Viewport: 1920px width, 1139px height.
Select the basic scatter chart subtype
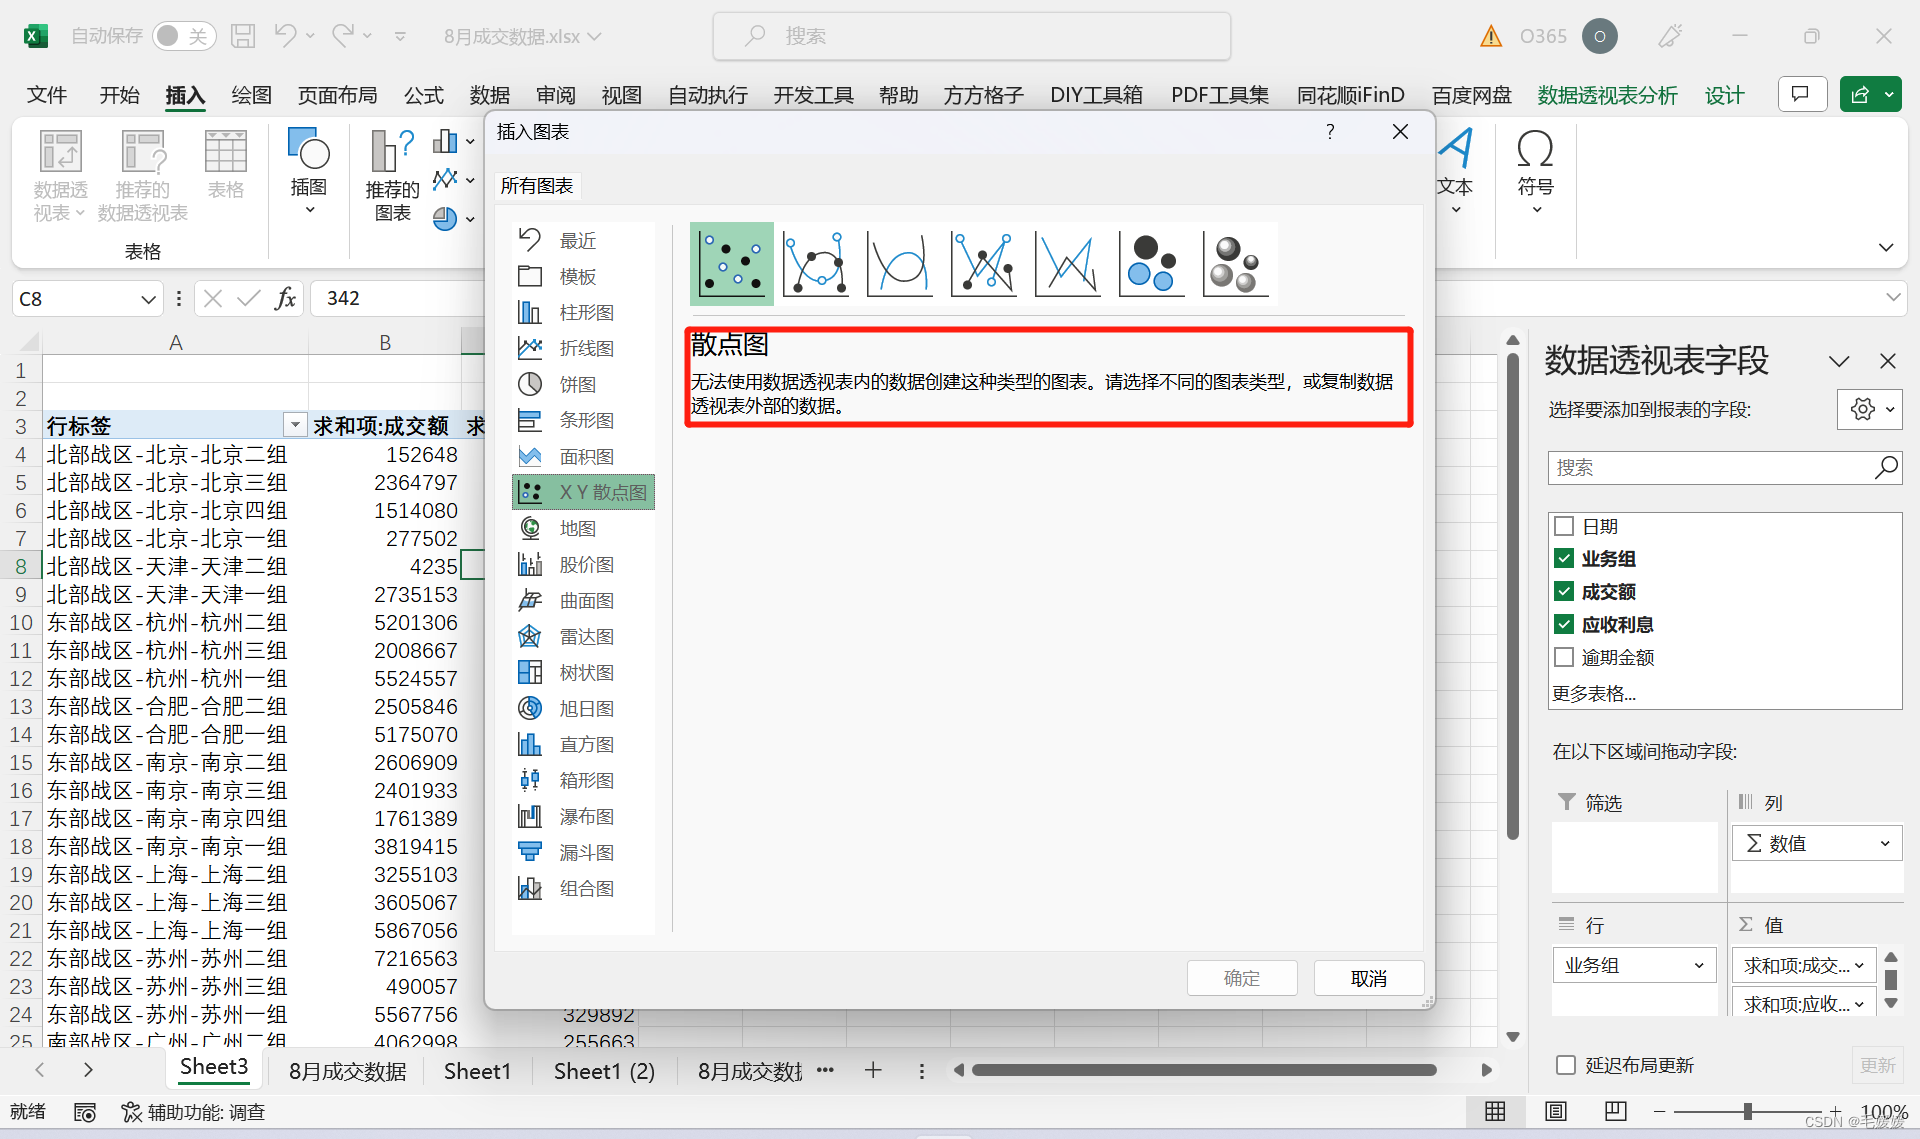[731, 264]
